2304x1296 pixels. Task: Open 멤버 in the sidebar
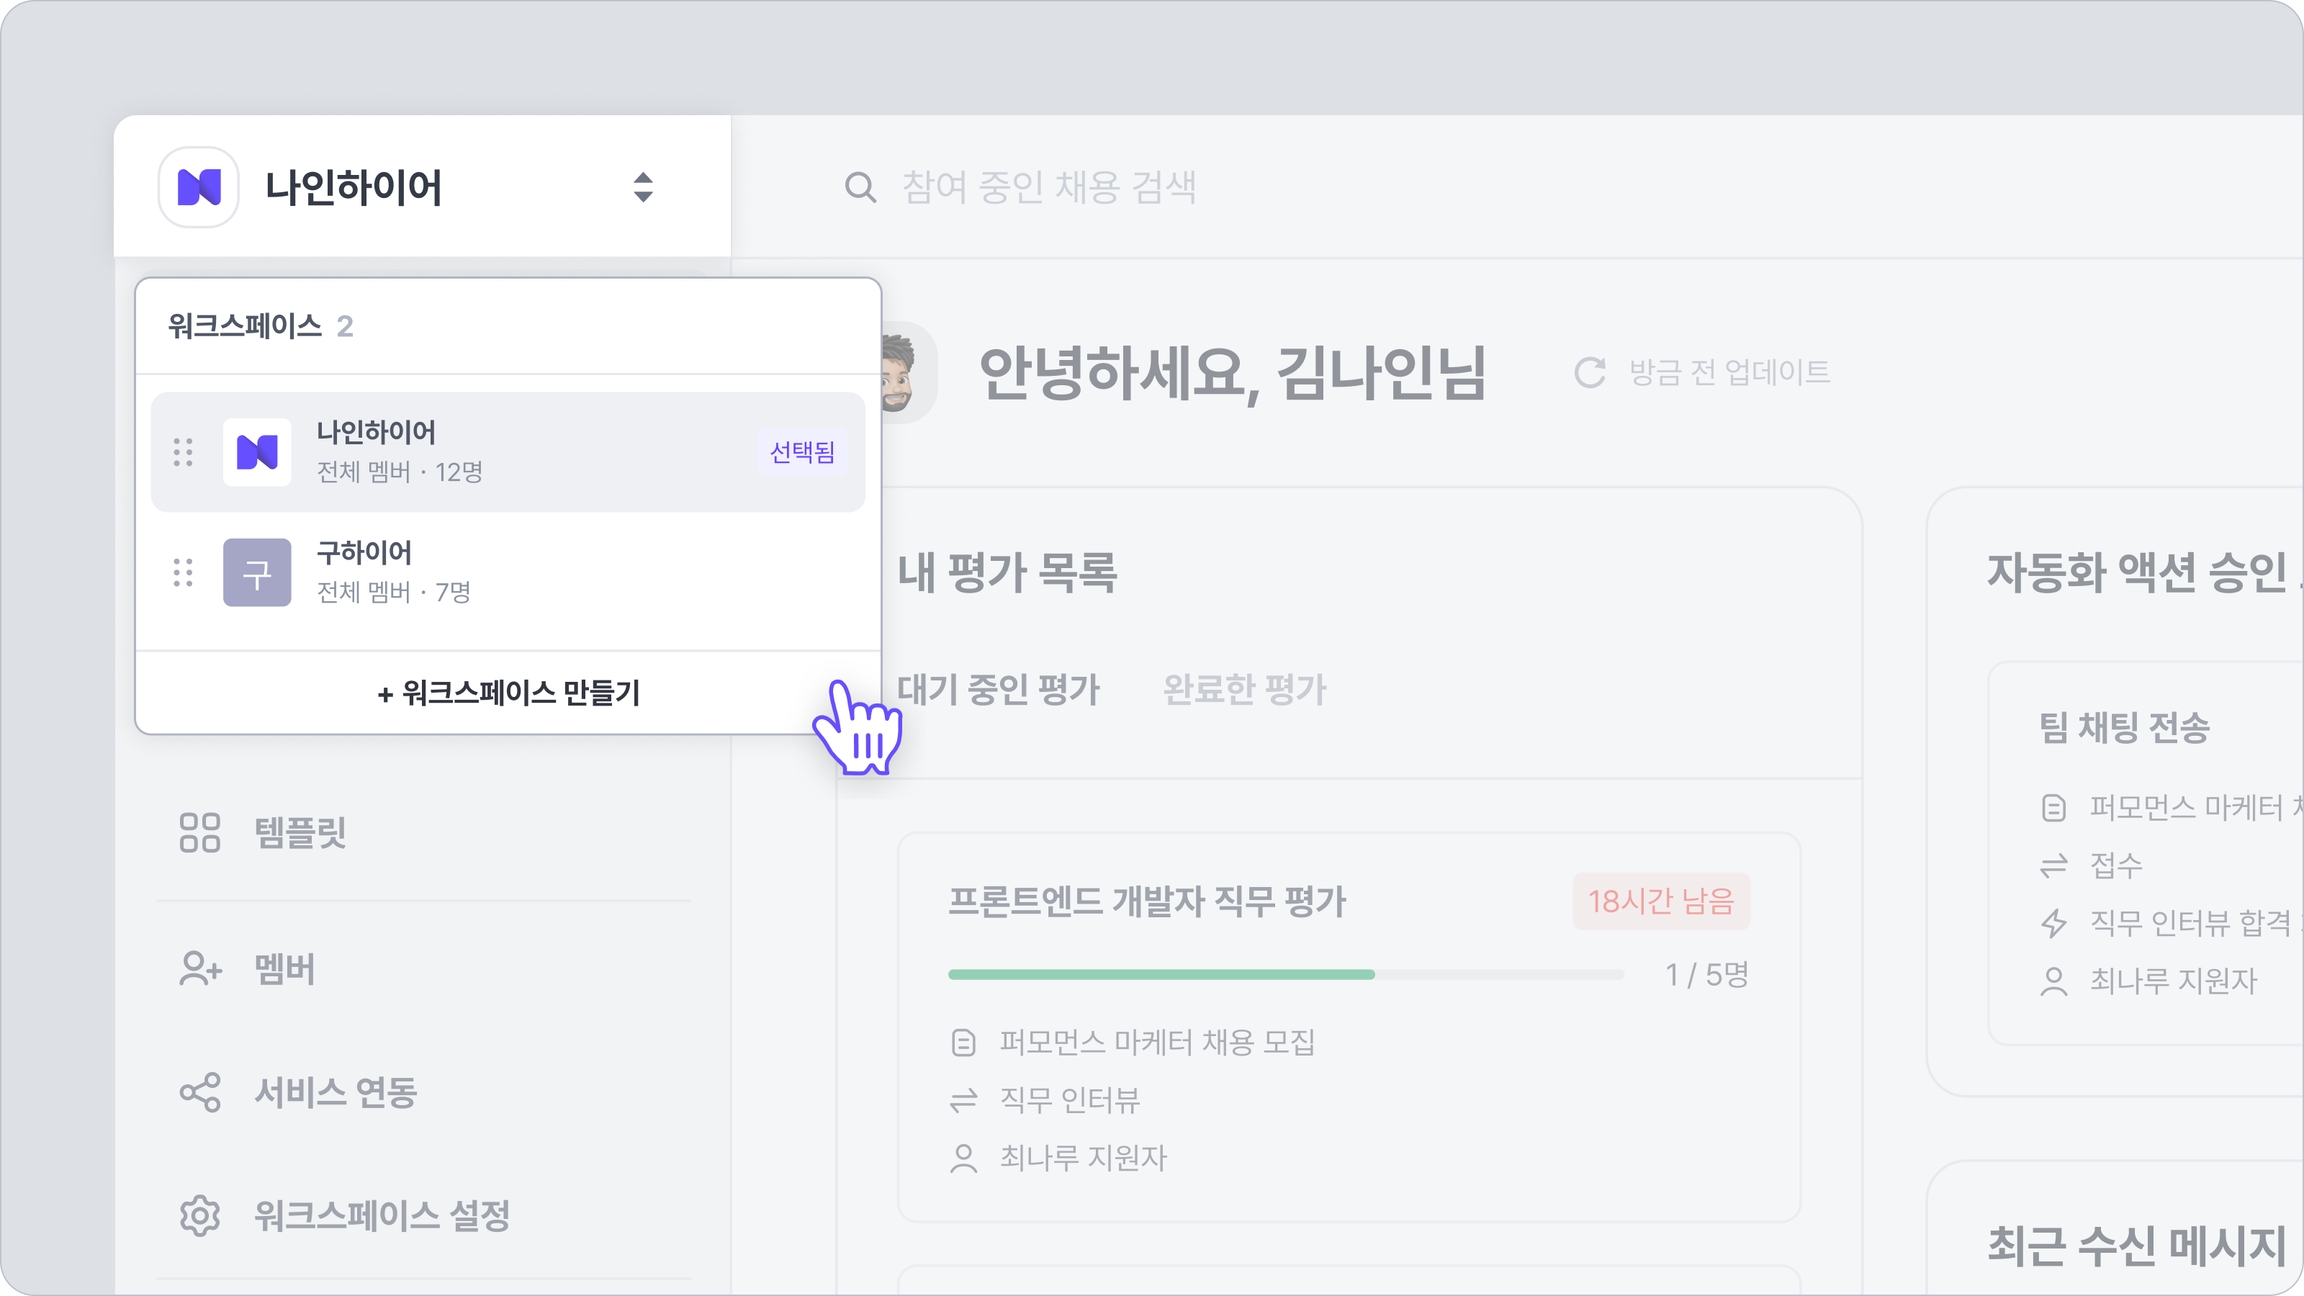tap(285, 969)
